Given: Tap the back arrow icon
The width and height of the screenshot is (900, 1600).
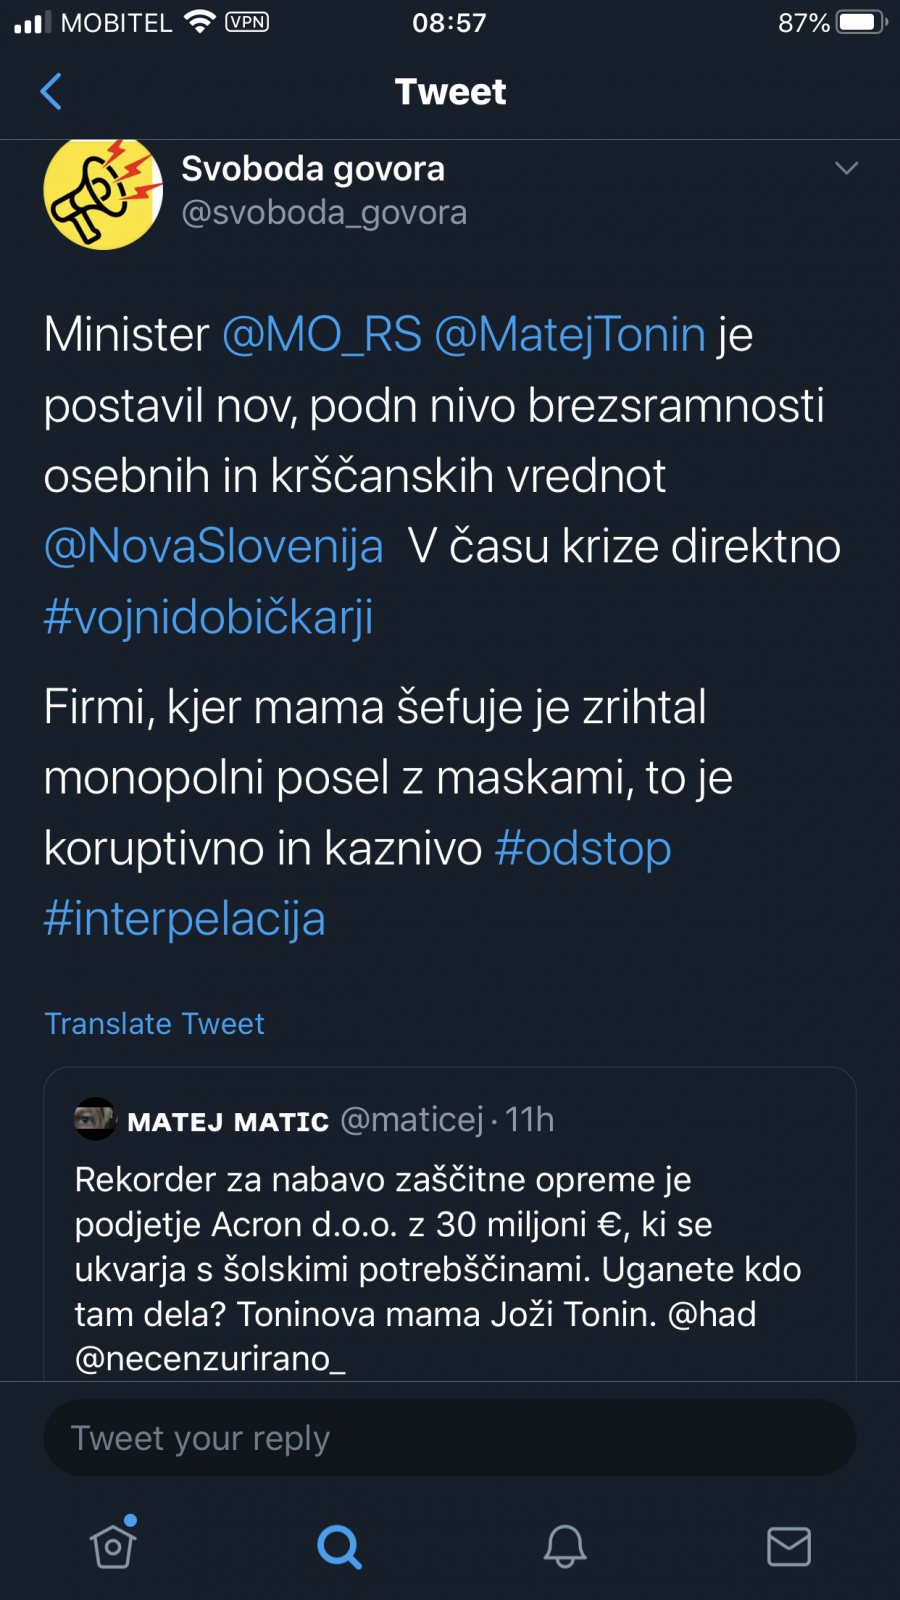Looking at the screenshot, I should coord(52,92).
